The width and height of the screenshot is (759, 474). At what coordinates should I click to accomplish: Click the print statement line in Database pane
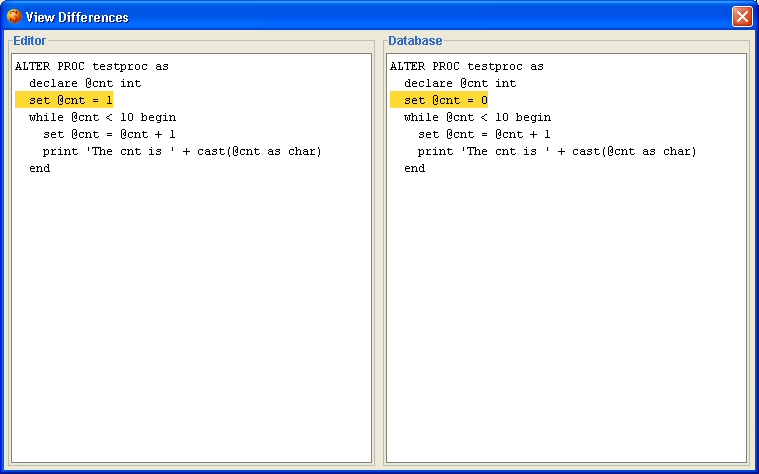(557, 151)
